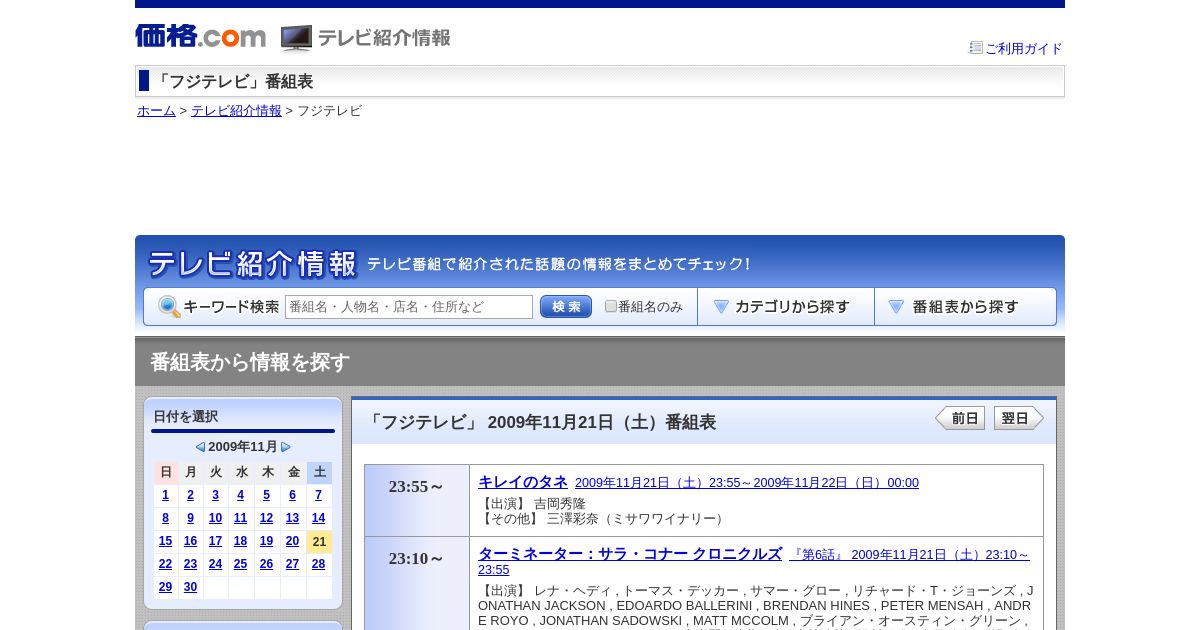The width and height of the screenshot is (1200, 630).
Task: Select calendar date 28
Action: tap(318, 564)
